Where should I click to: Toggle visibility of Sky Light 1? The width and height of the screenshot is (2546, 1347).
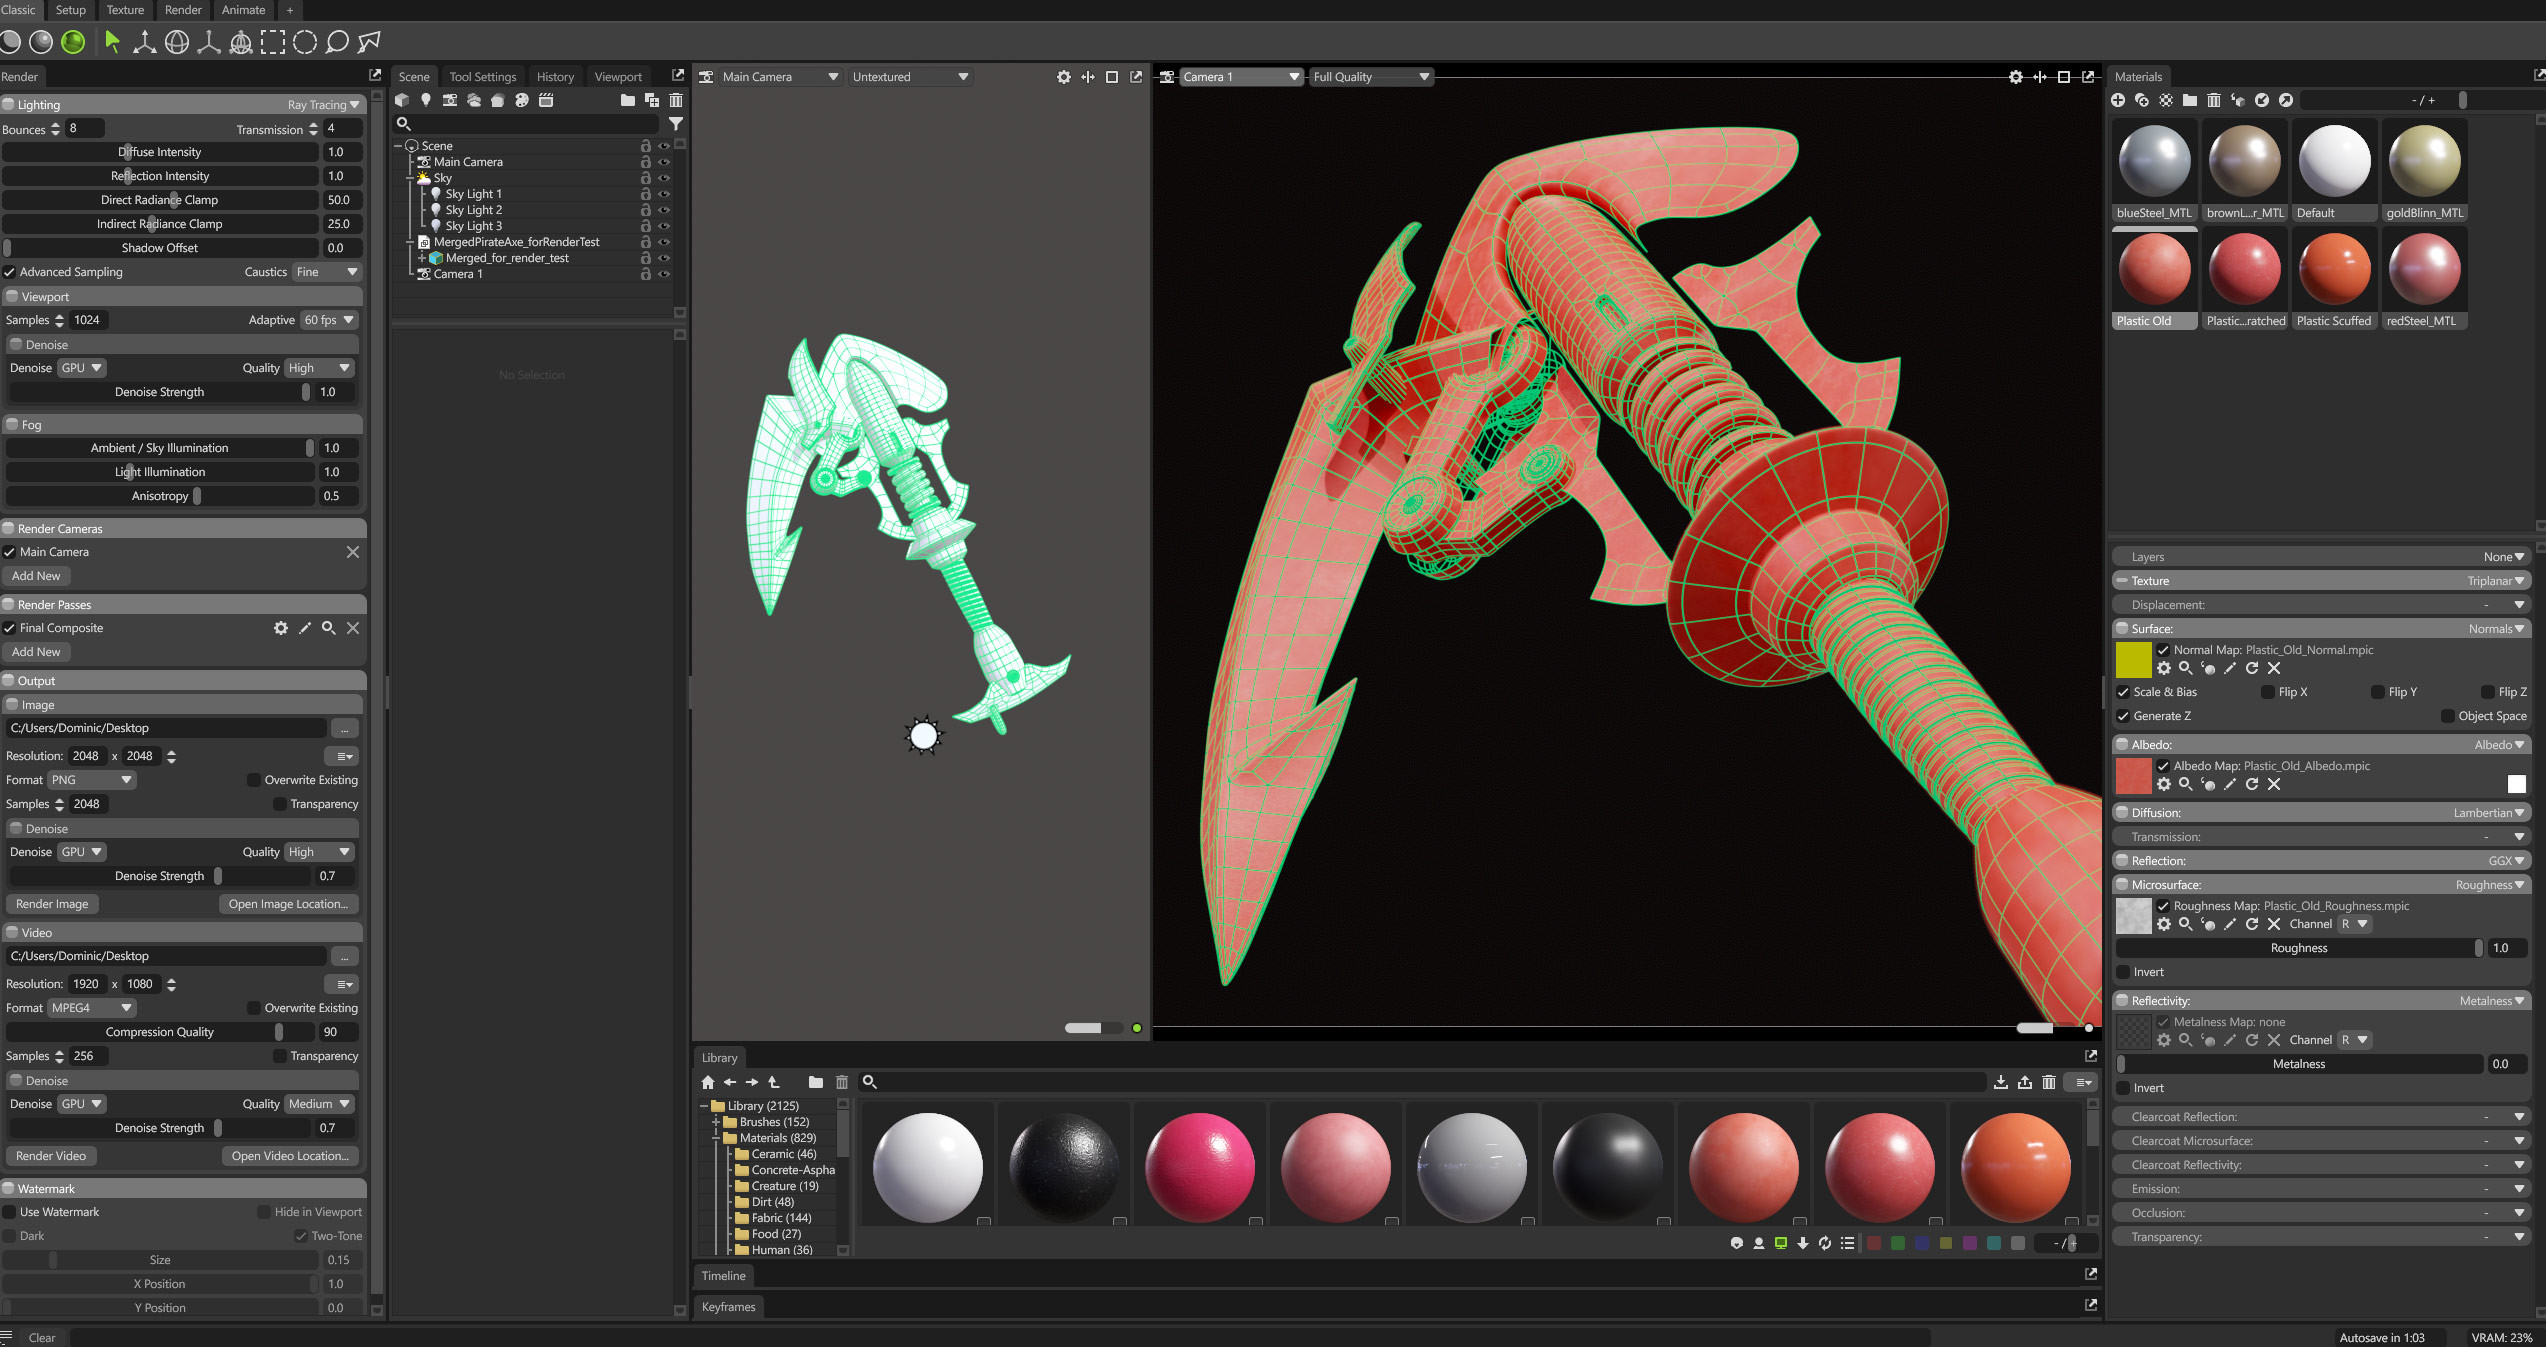pyautogui.click(x=664, y=193)
